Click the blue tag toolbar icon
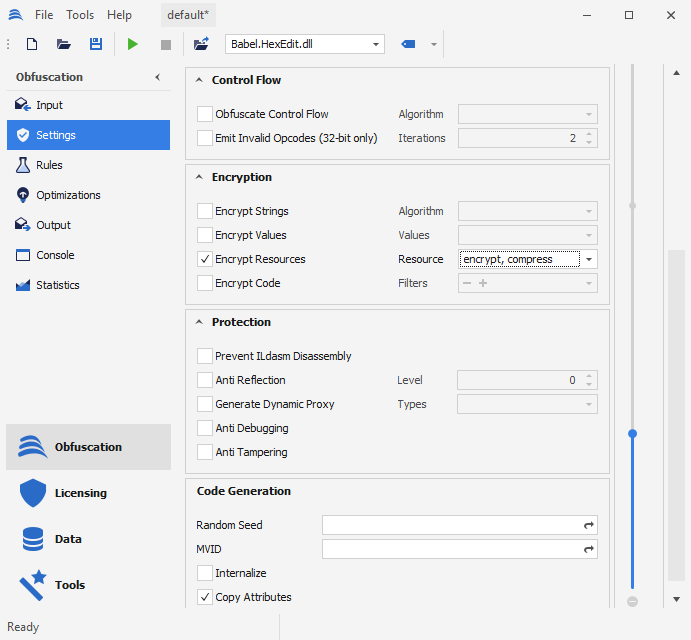The image size is (691, 640). point(408,44)
